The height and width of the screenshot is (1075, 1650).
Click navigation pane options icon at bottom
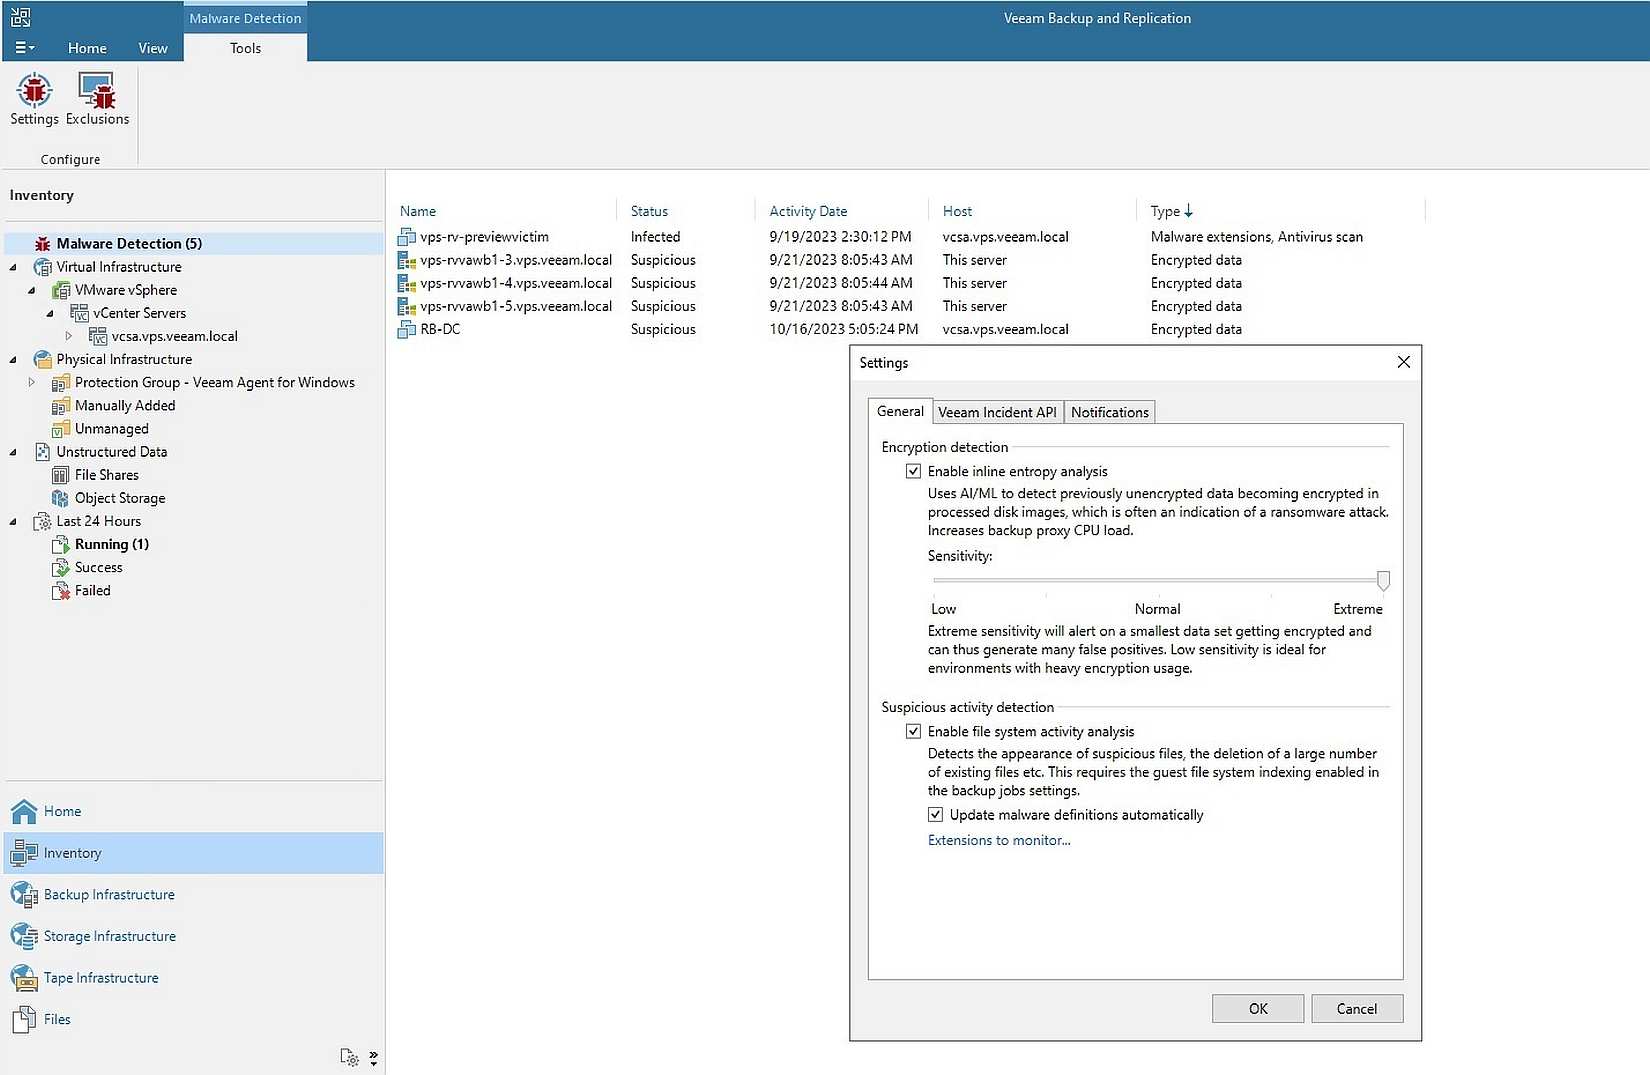[349, 1057]
